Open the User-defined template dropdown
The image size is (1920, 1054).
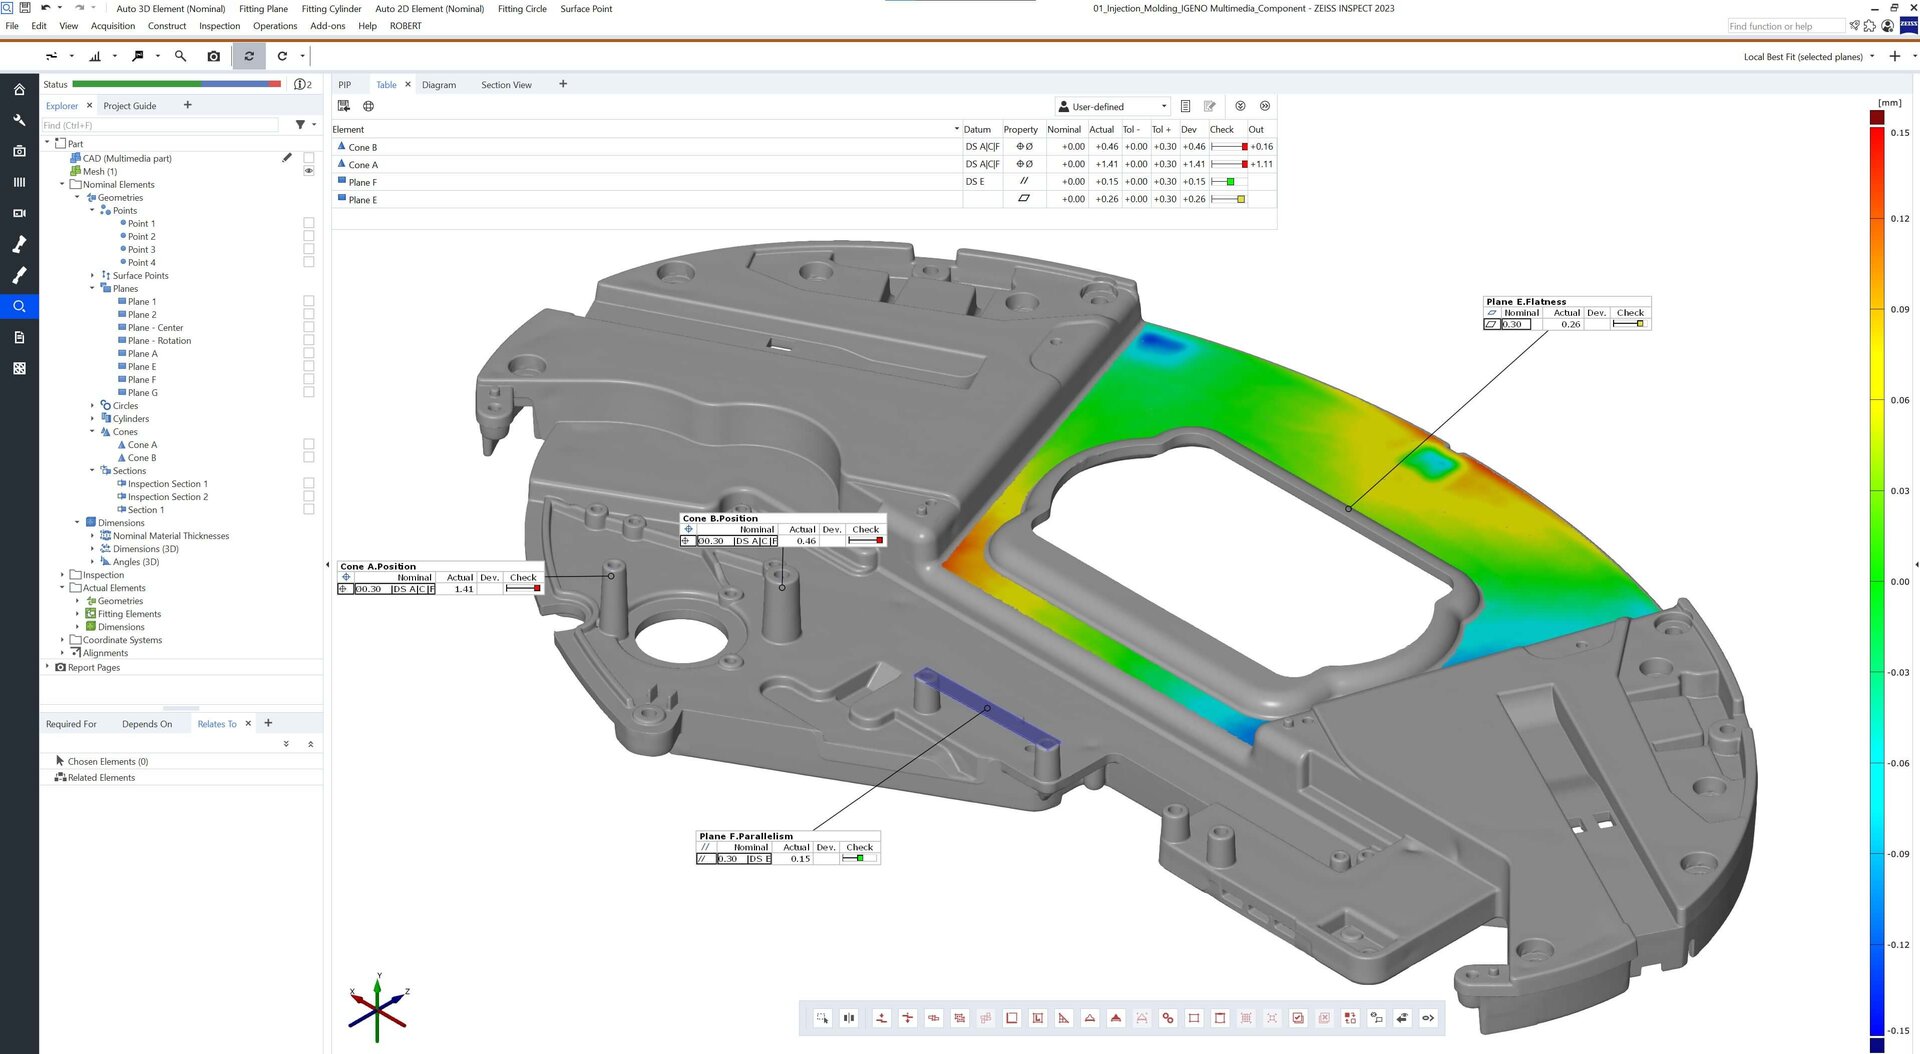(1113, 106)
